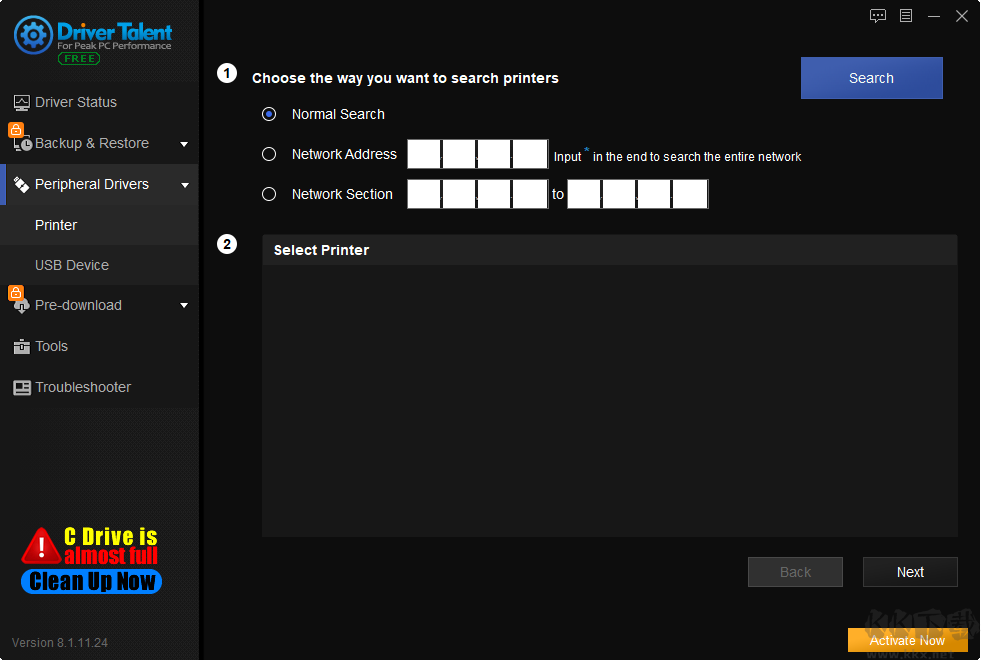Open the Tools toolbox icon

(x=21, y=346)
